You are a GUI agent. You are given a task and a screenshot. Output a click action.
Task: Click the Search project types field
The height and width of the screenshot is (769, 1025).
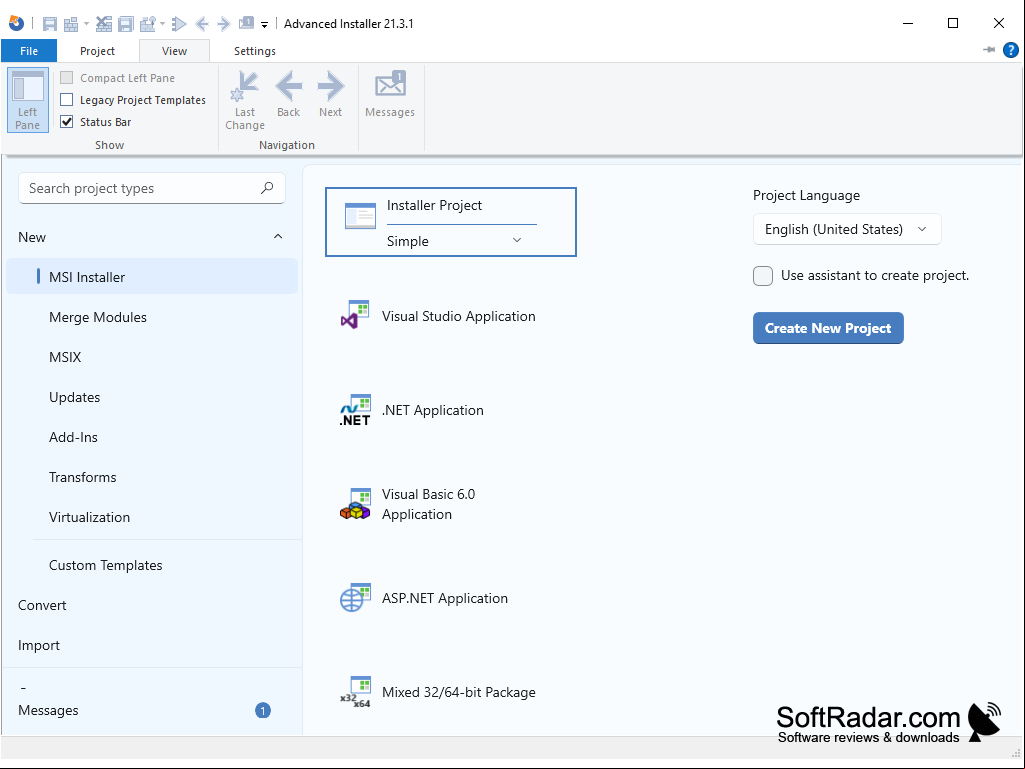[x=152, y=188]
